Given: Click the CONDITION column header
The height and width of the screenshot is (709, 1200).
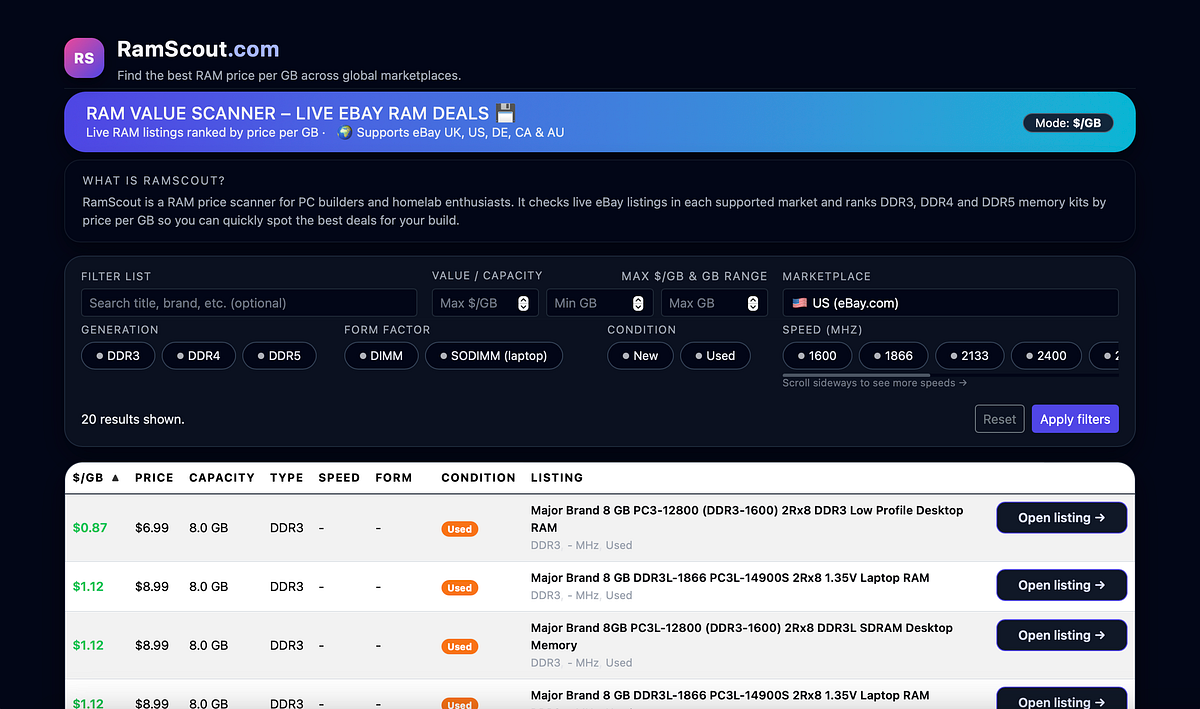Looking at the screenshot, I should coord(478,478).
